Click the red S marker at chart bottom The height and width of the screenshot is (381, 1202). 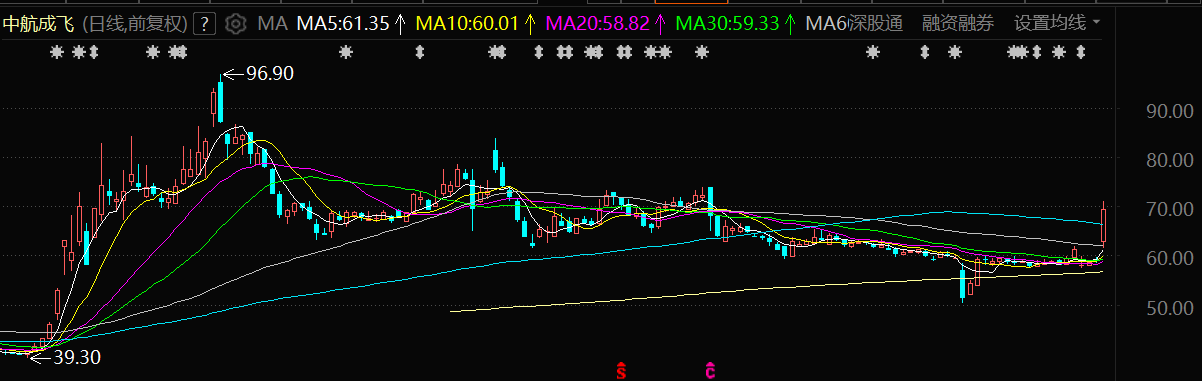pos(620,371)
